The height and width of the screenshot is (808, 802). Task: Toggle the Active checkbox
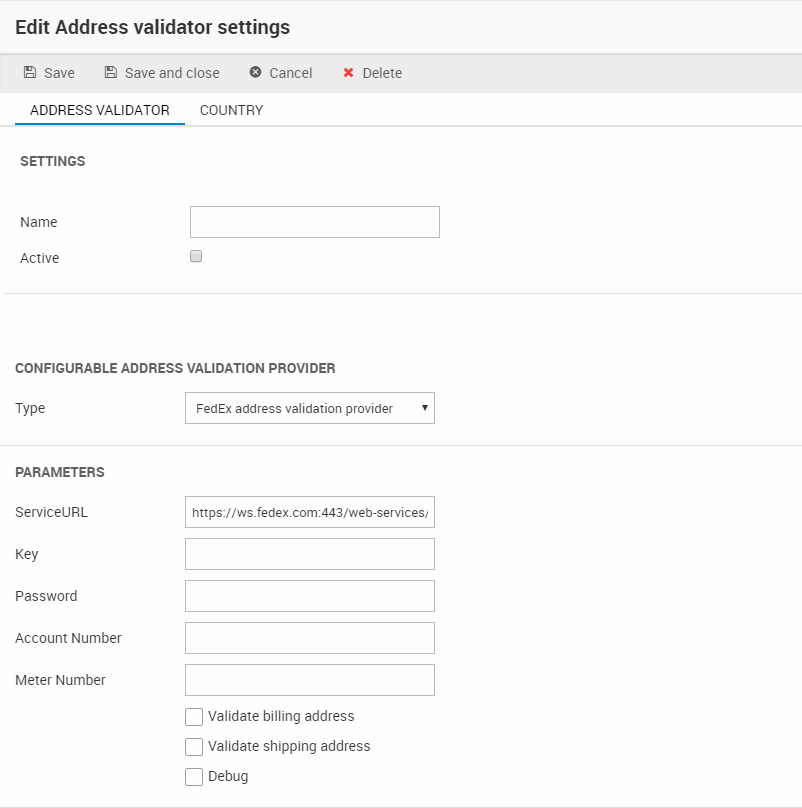tap(196, 256)
